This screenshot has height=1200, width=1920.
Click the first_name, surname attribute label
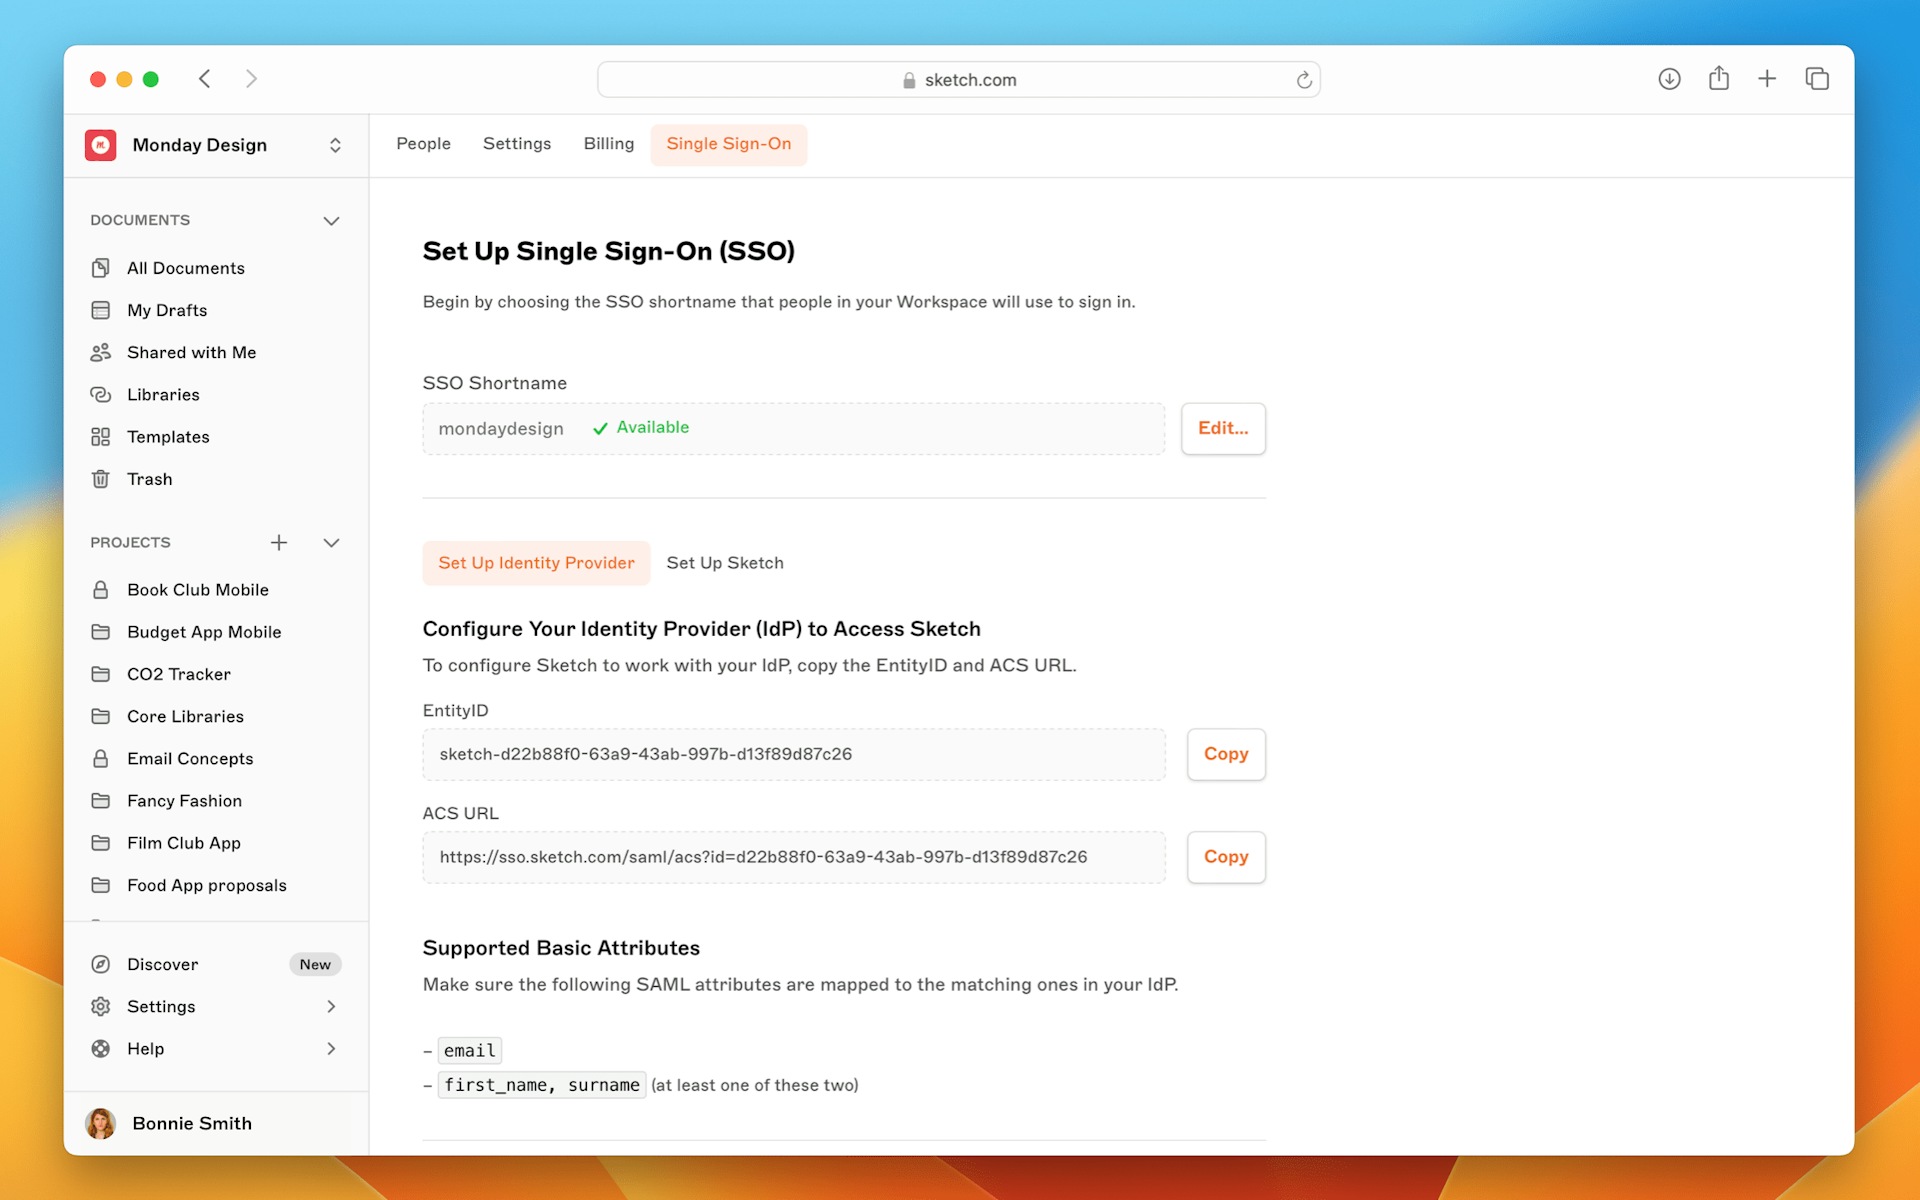coord(542,1085)
